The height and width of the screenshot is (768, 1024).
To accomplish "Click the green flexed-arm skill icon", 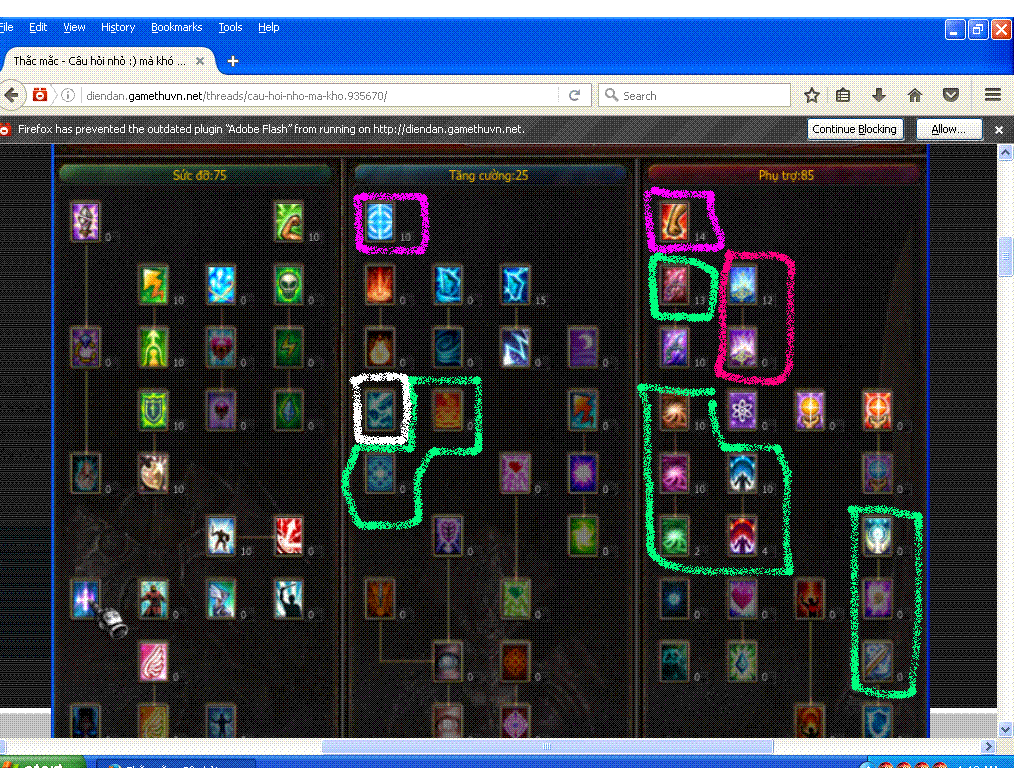I will point(289,222).
